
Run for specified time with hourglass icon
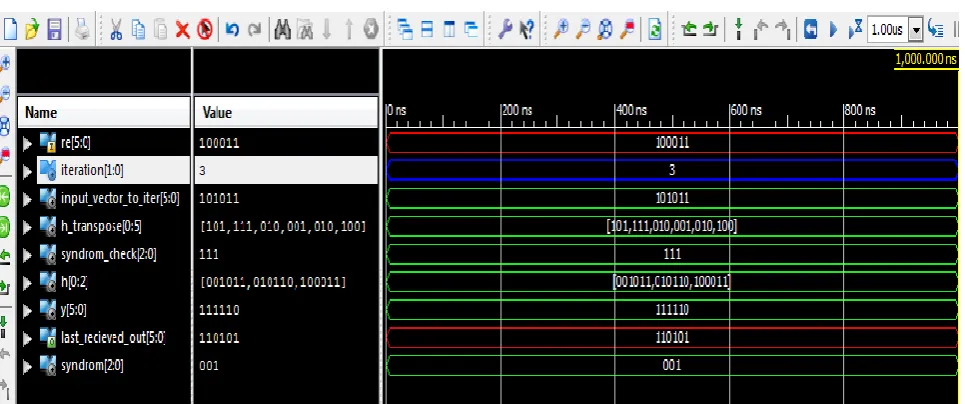coord(855,28)
